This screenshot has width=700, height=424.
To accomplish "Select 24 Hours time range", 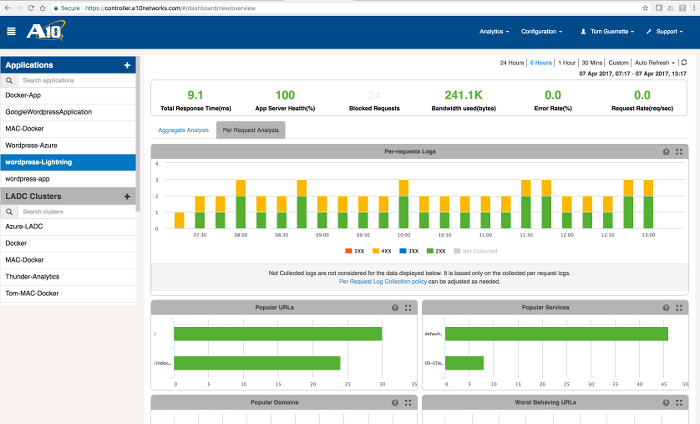I will (512, 63).
